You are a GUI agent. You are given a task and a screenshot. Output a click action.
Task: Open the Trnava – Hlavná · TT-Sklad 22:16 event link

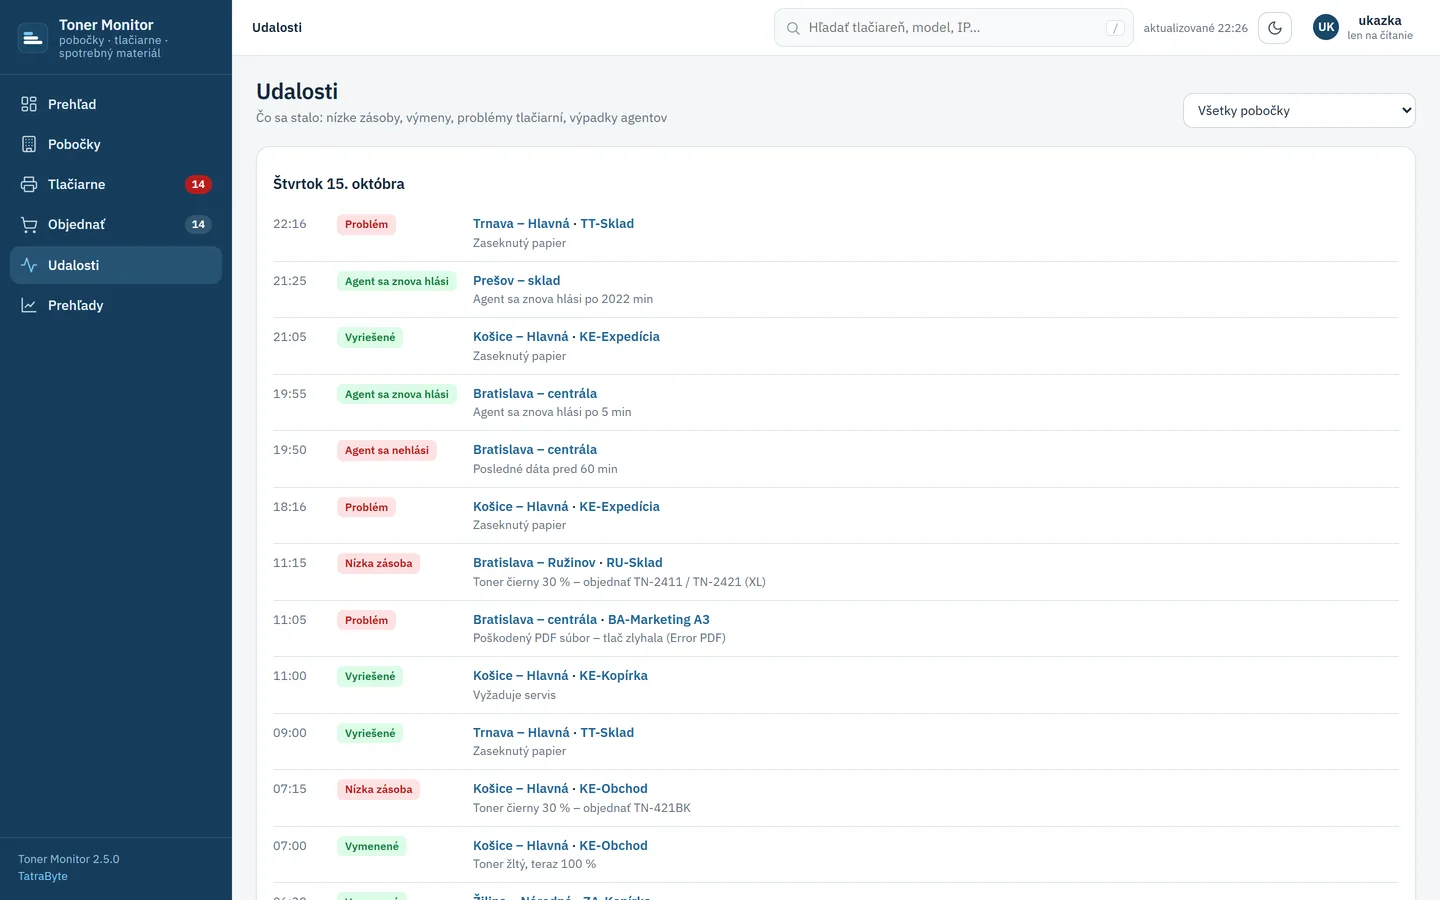click(x=553, y=224)
